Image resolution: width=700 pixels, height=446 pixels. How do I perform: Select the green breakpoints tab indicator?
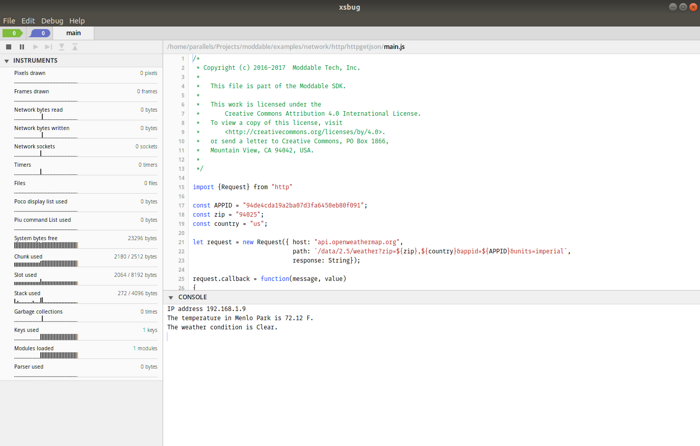pos(12,33)
